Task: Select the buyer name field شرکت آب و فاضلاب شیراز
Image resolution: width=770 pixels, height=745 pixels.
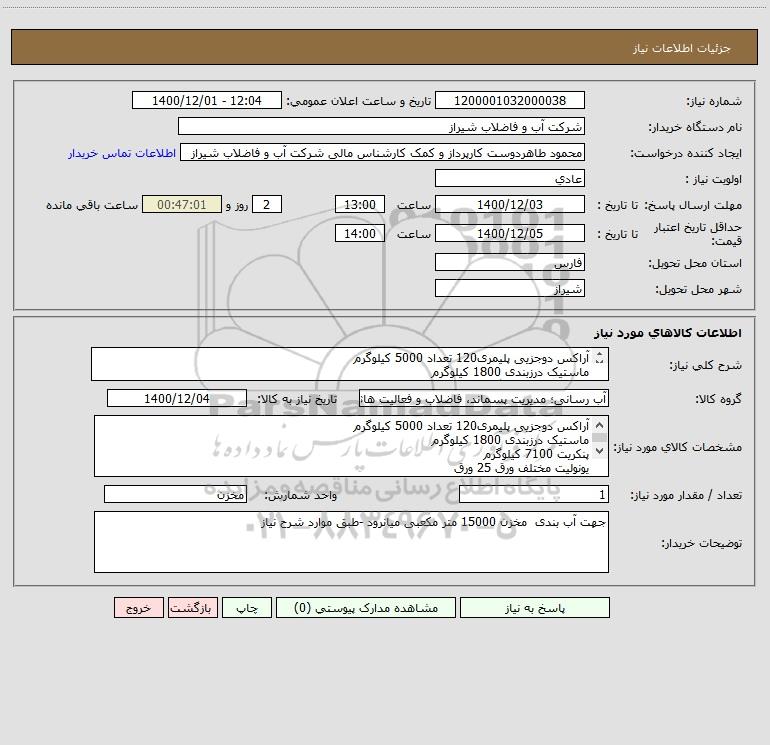Action: pyautogui.click(x=381, y=126)
